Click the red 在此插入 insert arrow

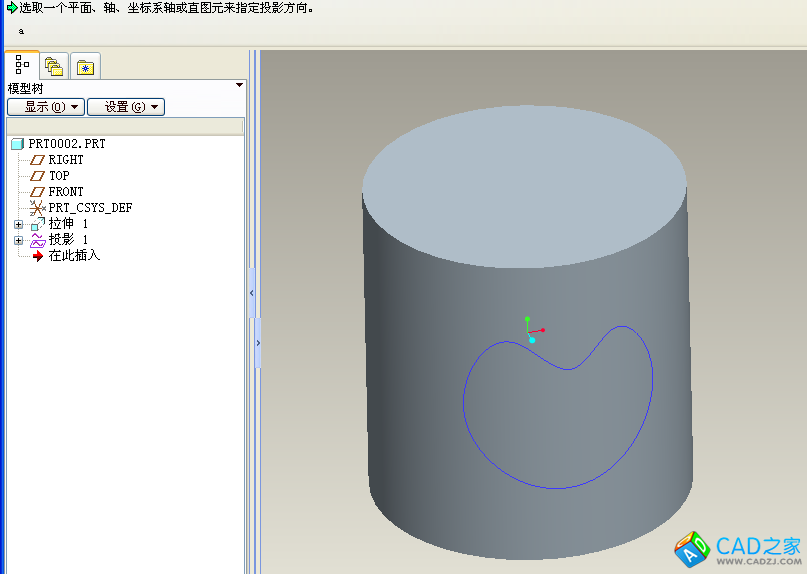click(38, 256)
